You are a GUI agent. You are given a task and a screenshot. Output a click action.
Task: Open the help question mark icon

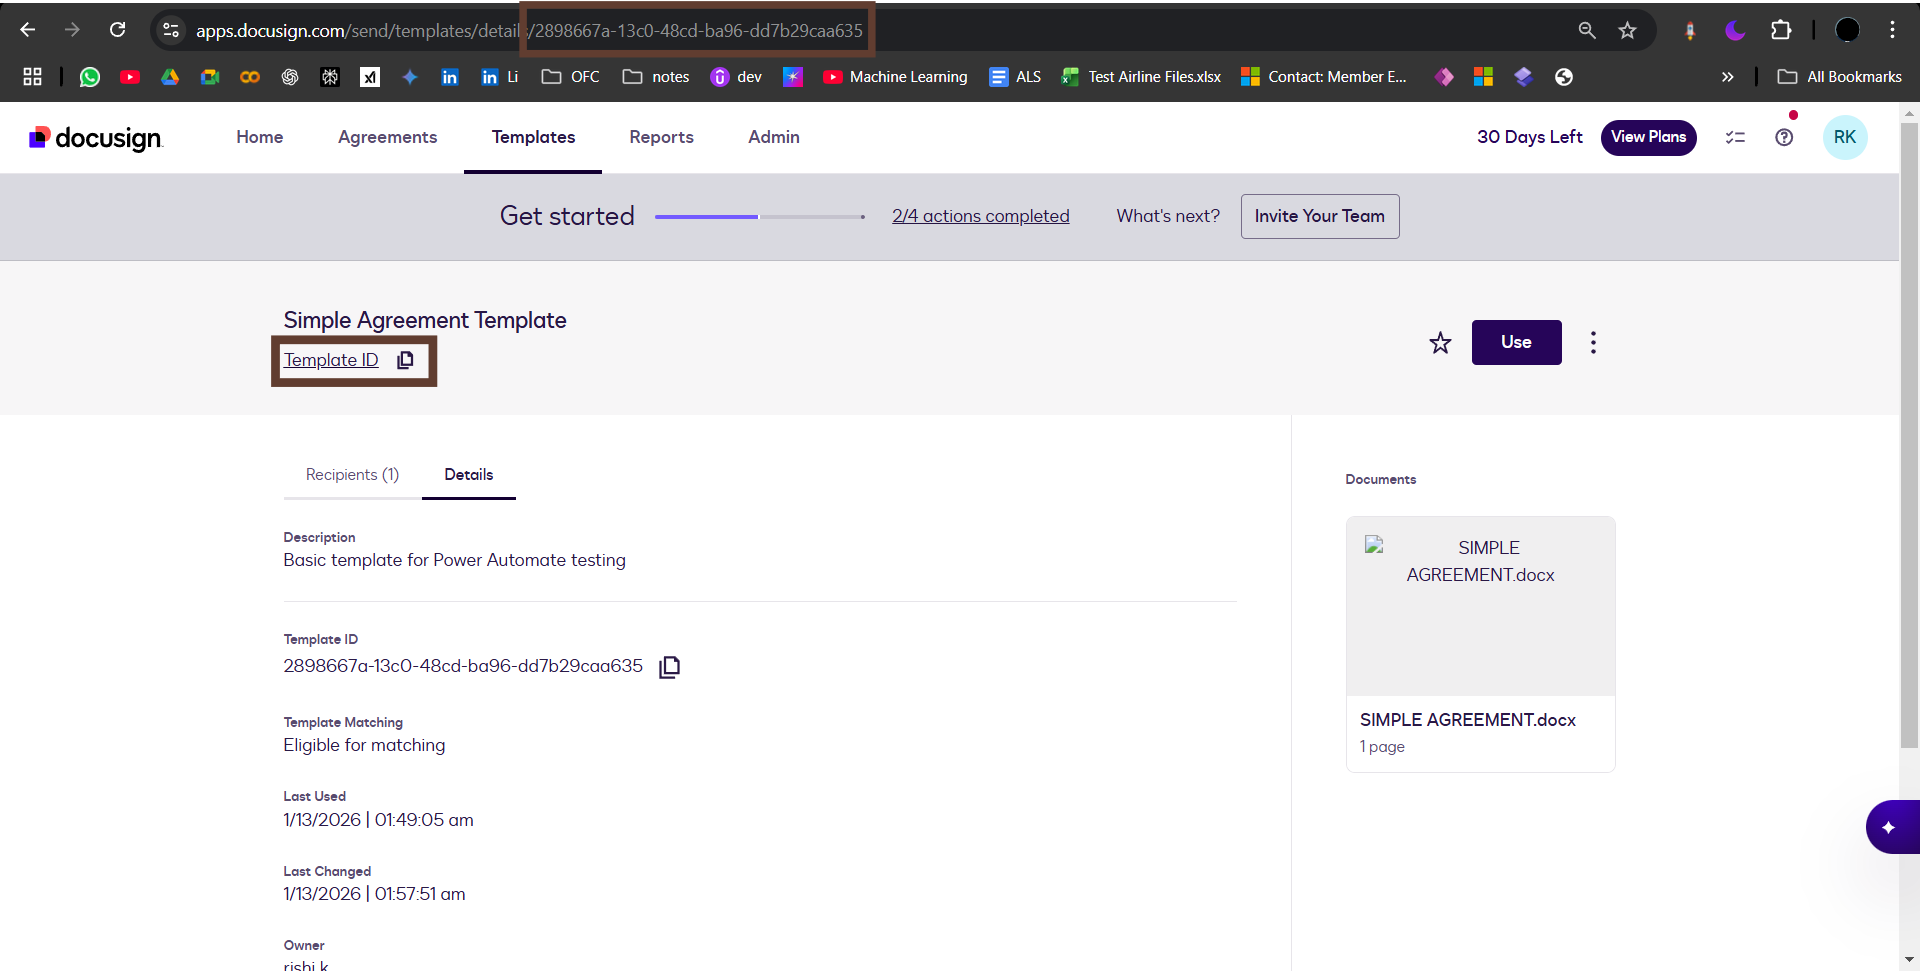point(1784,137)
